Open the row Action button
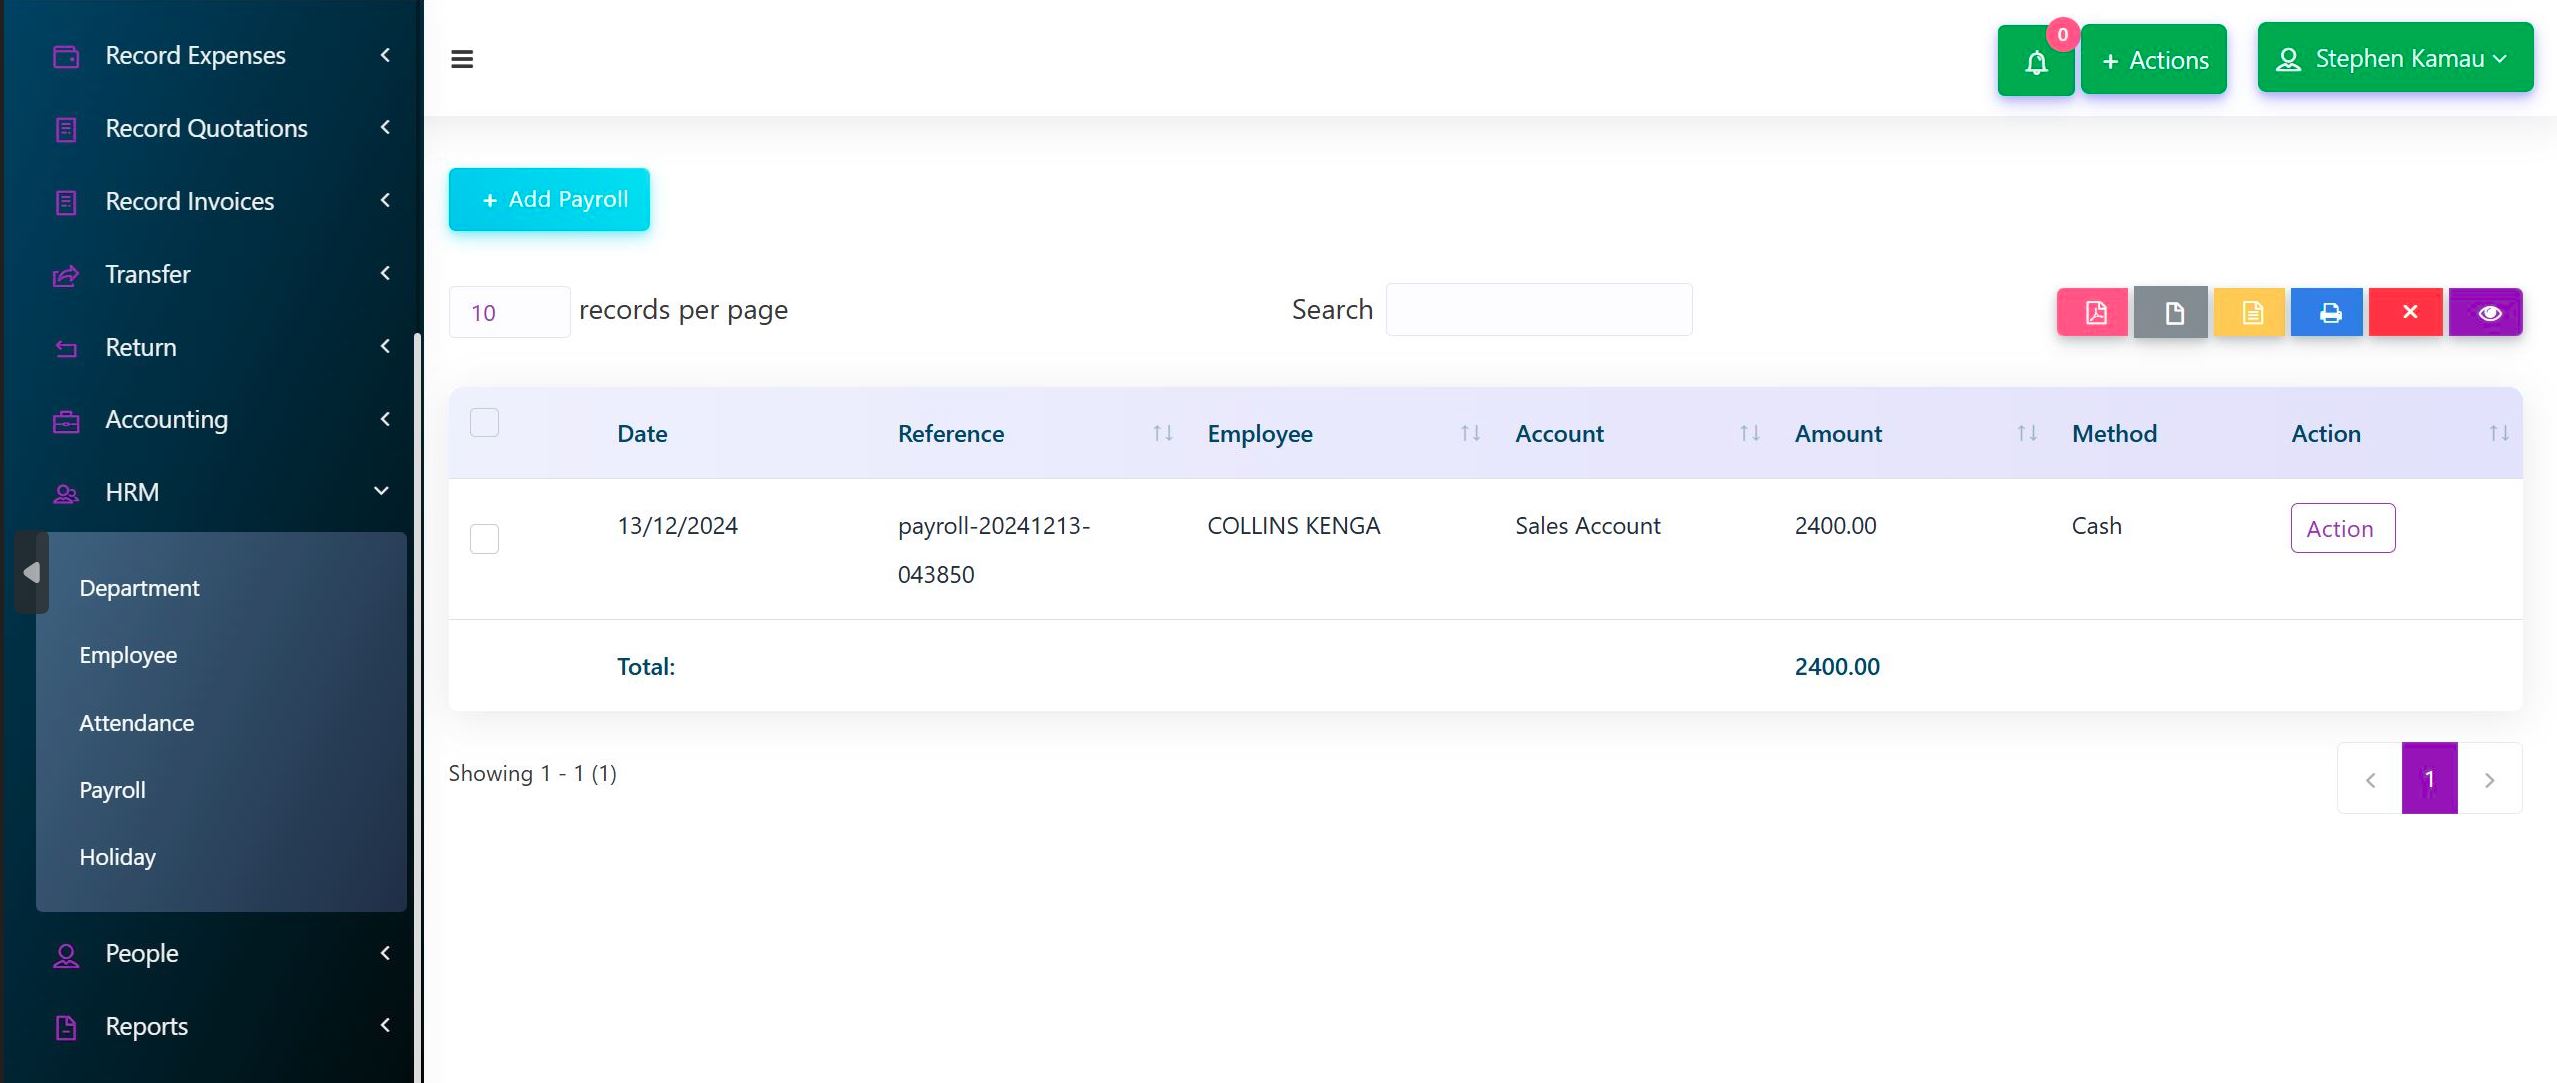The width and height of the screenshot is (2557, 1083). tap(2342, 528)
